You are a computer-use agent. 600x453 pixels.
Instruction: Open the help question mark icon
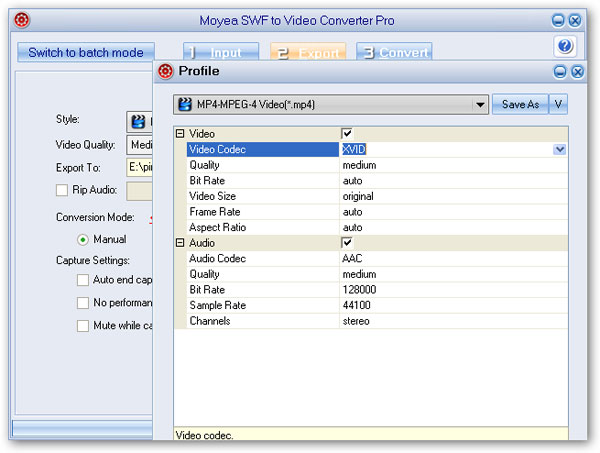point(565,46)
